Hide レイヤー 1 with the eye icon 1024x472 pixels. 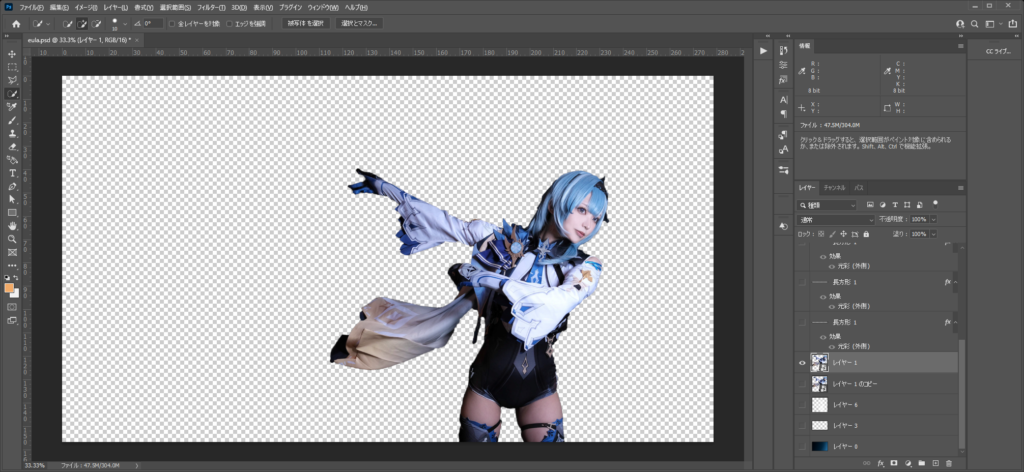coord(803,362)
